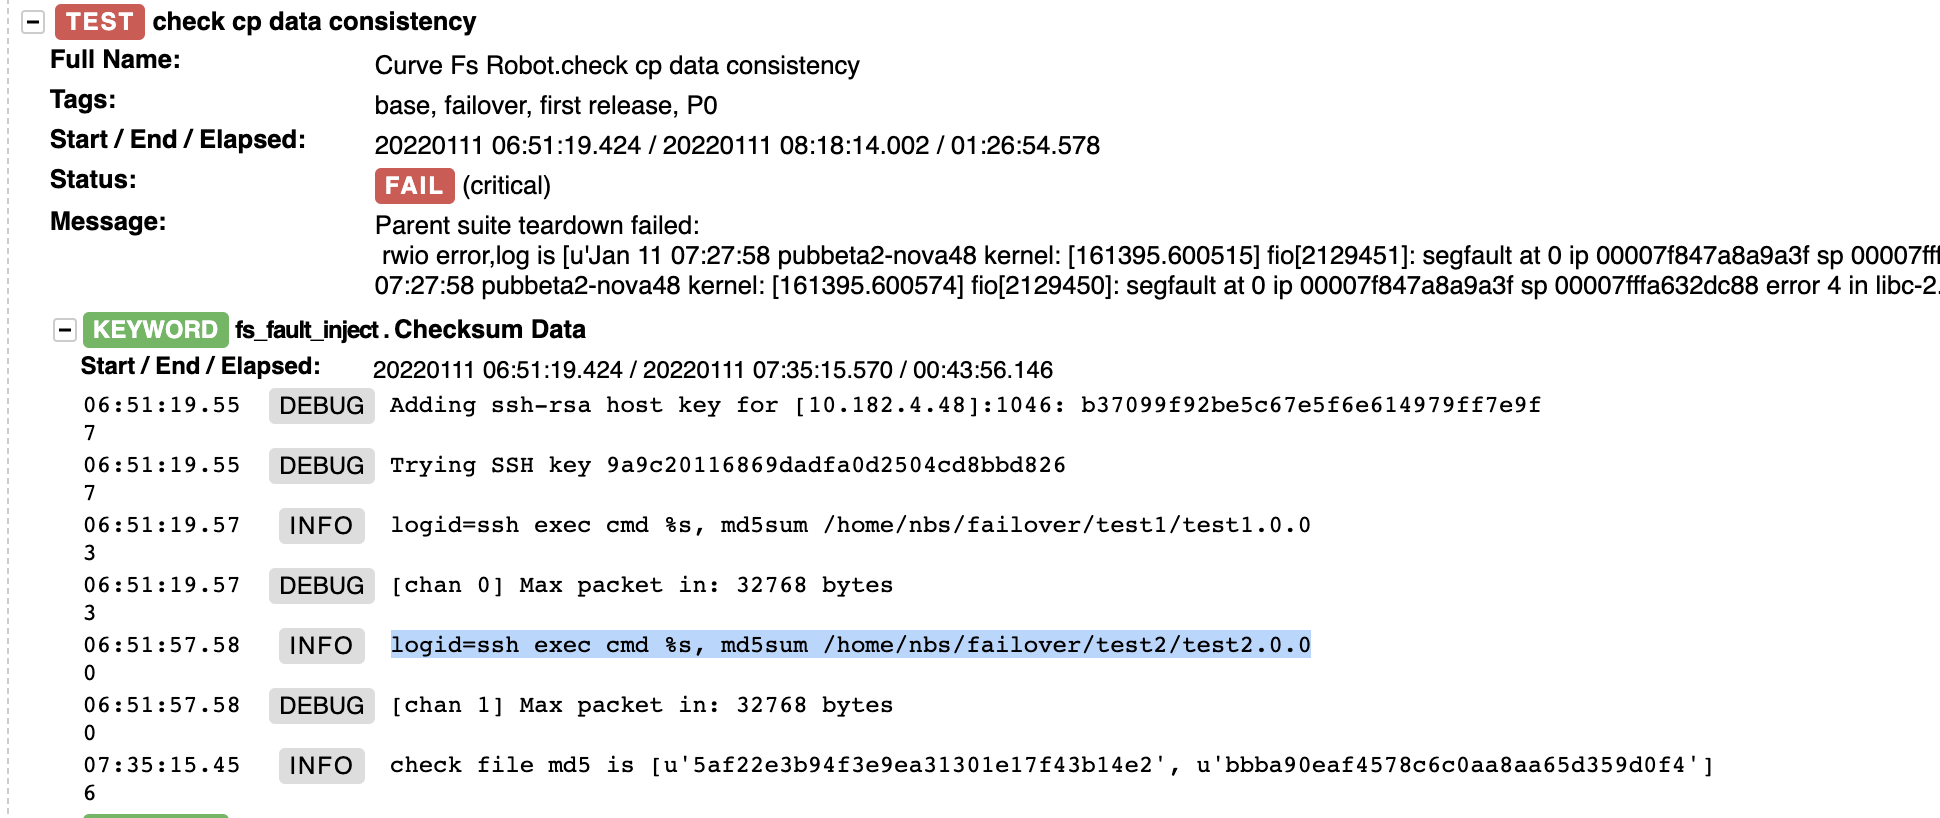Click the red TEST badge
This screenshot has height=818, width=1940.
coord(99,22)
